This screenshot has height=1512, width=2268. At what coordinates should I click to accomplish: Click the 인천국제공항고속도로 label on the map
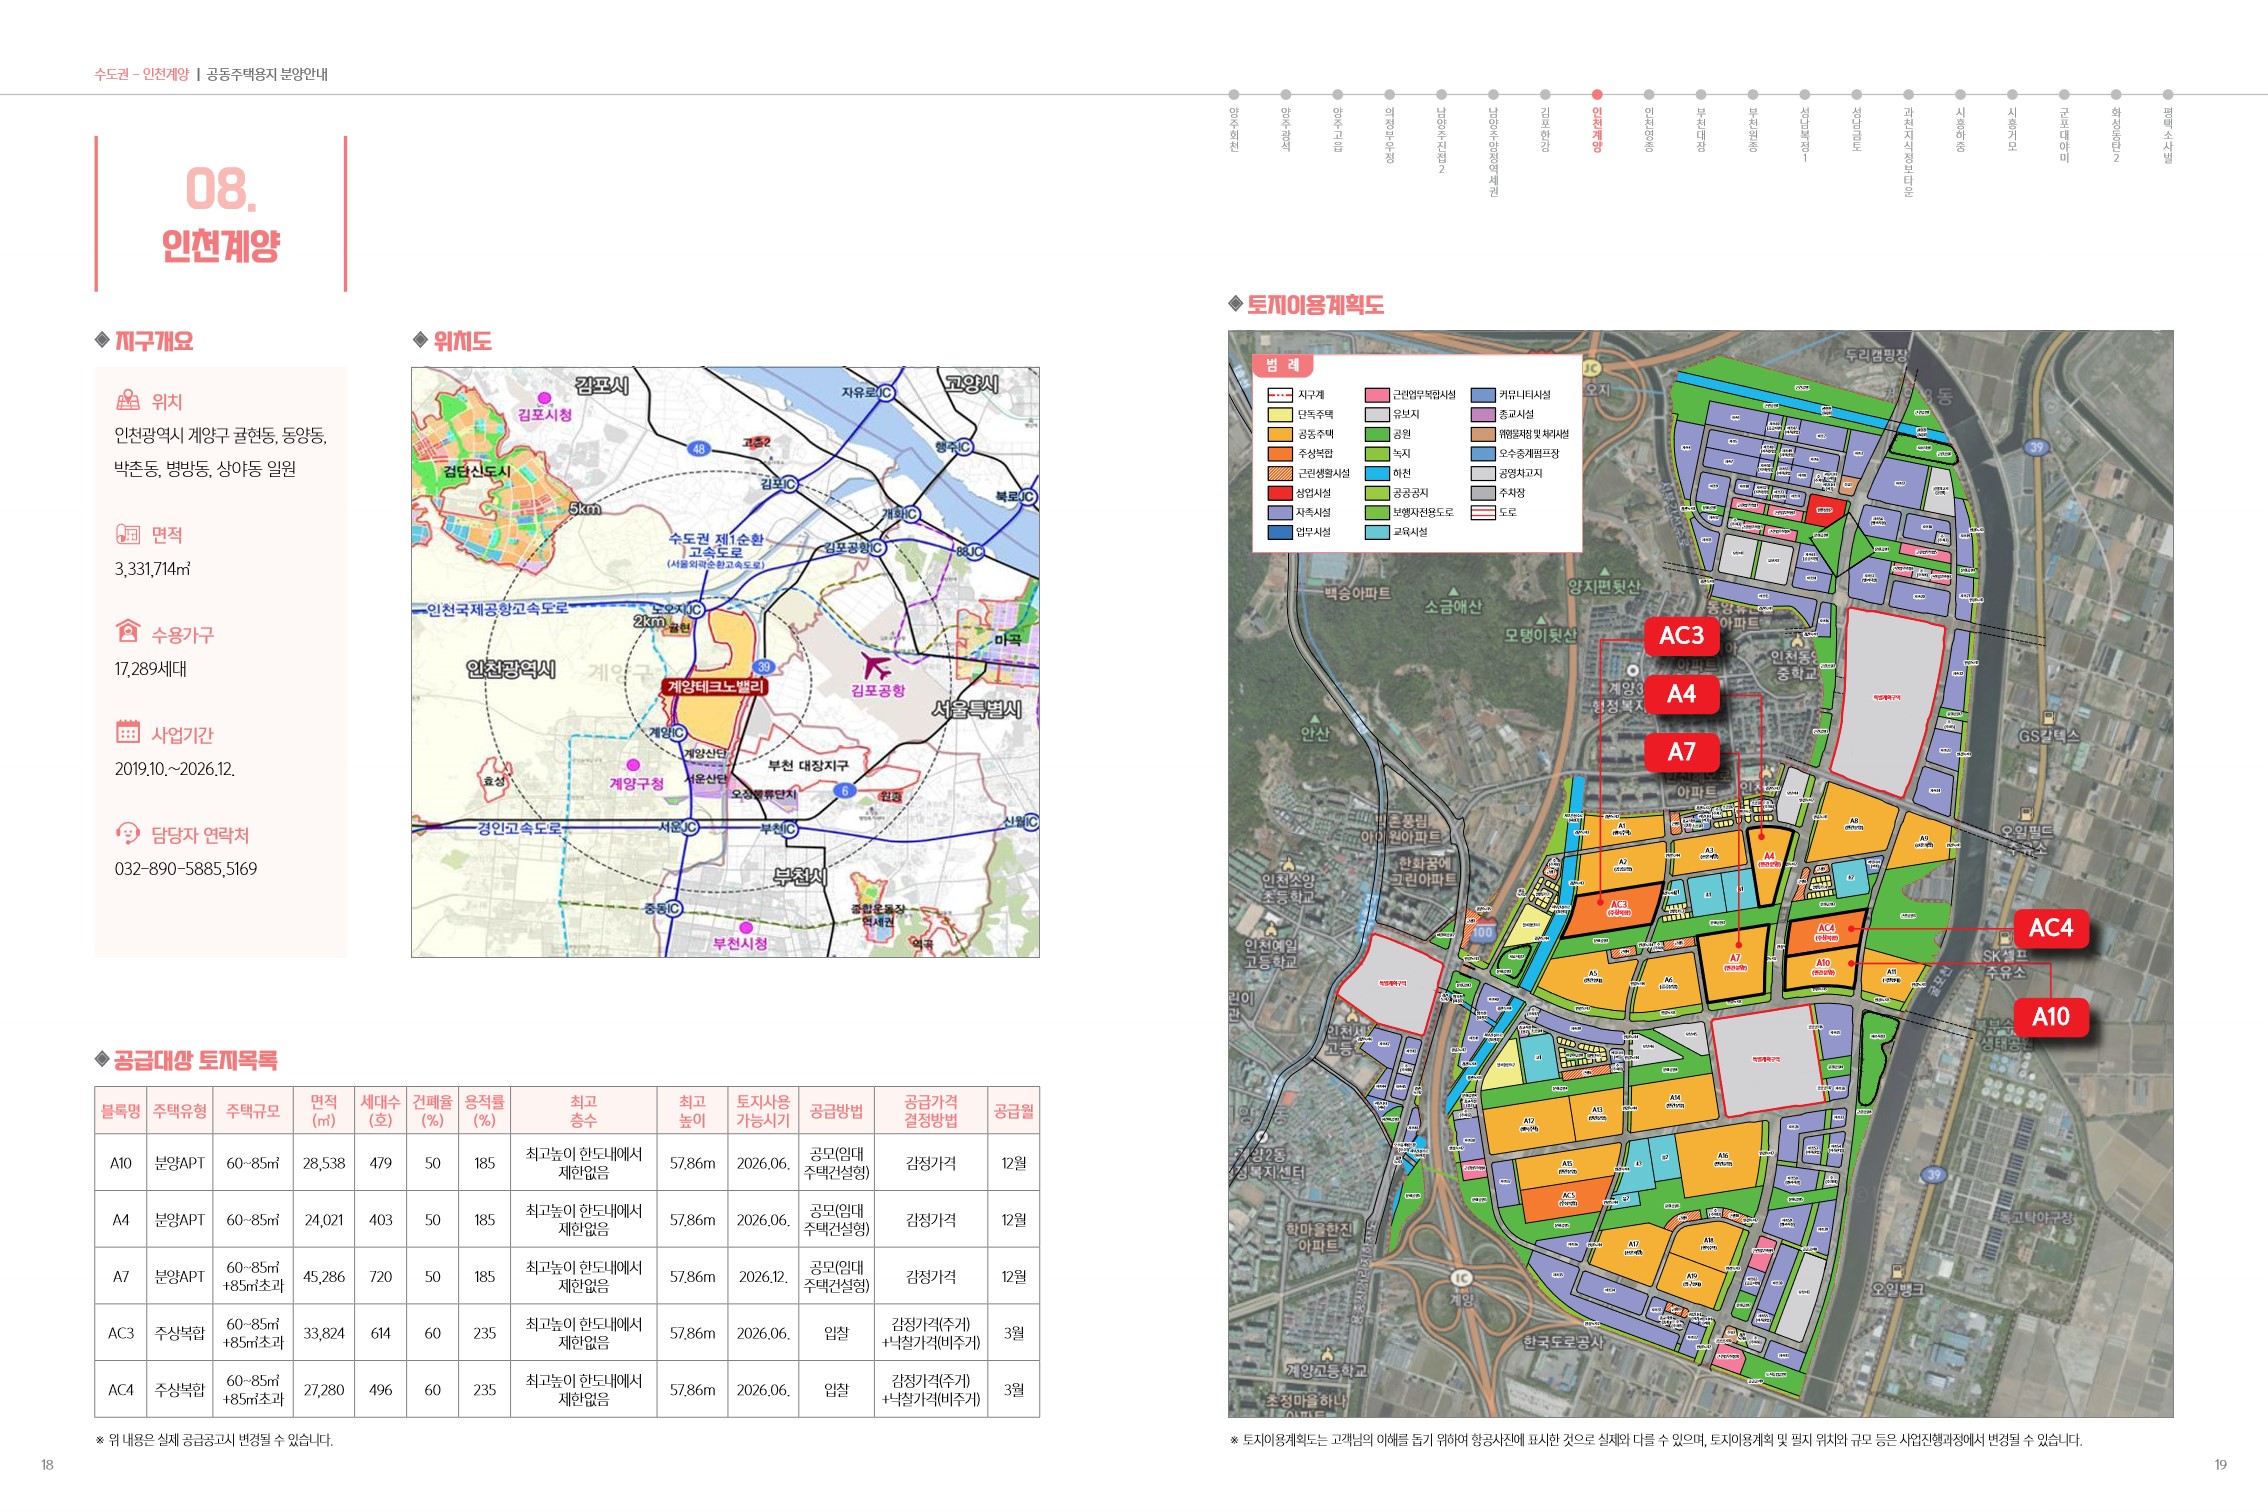click(x=497, y=609)
